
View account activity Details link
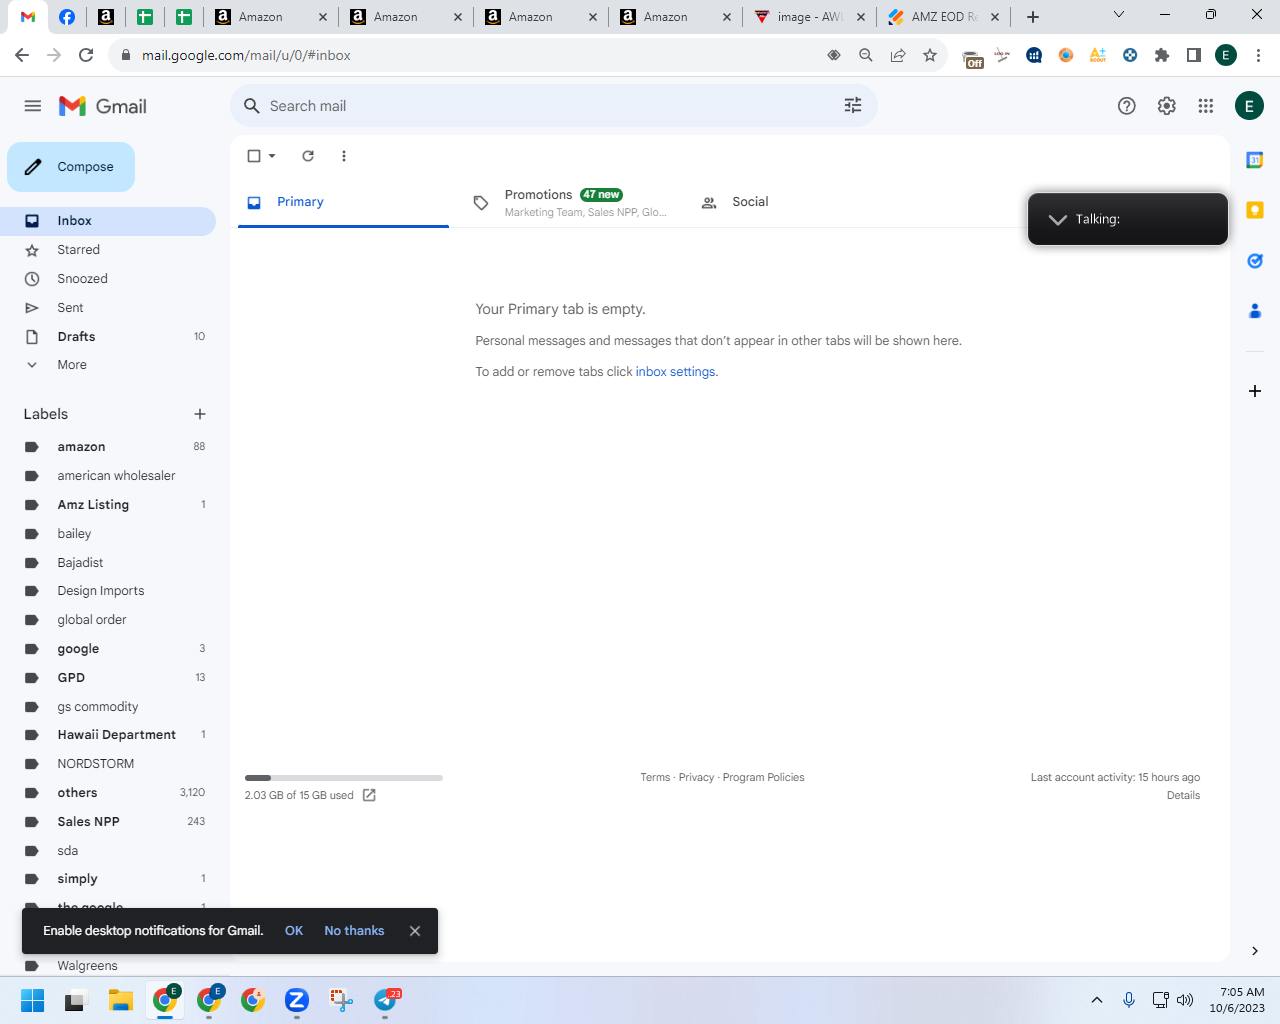(x=1183, y=796)
